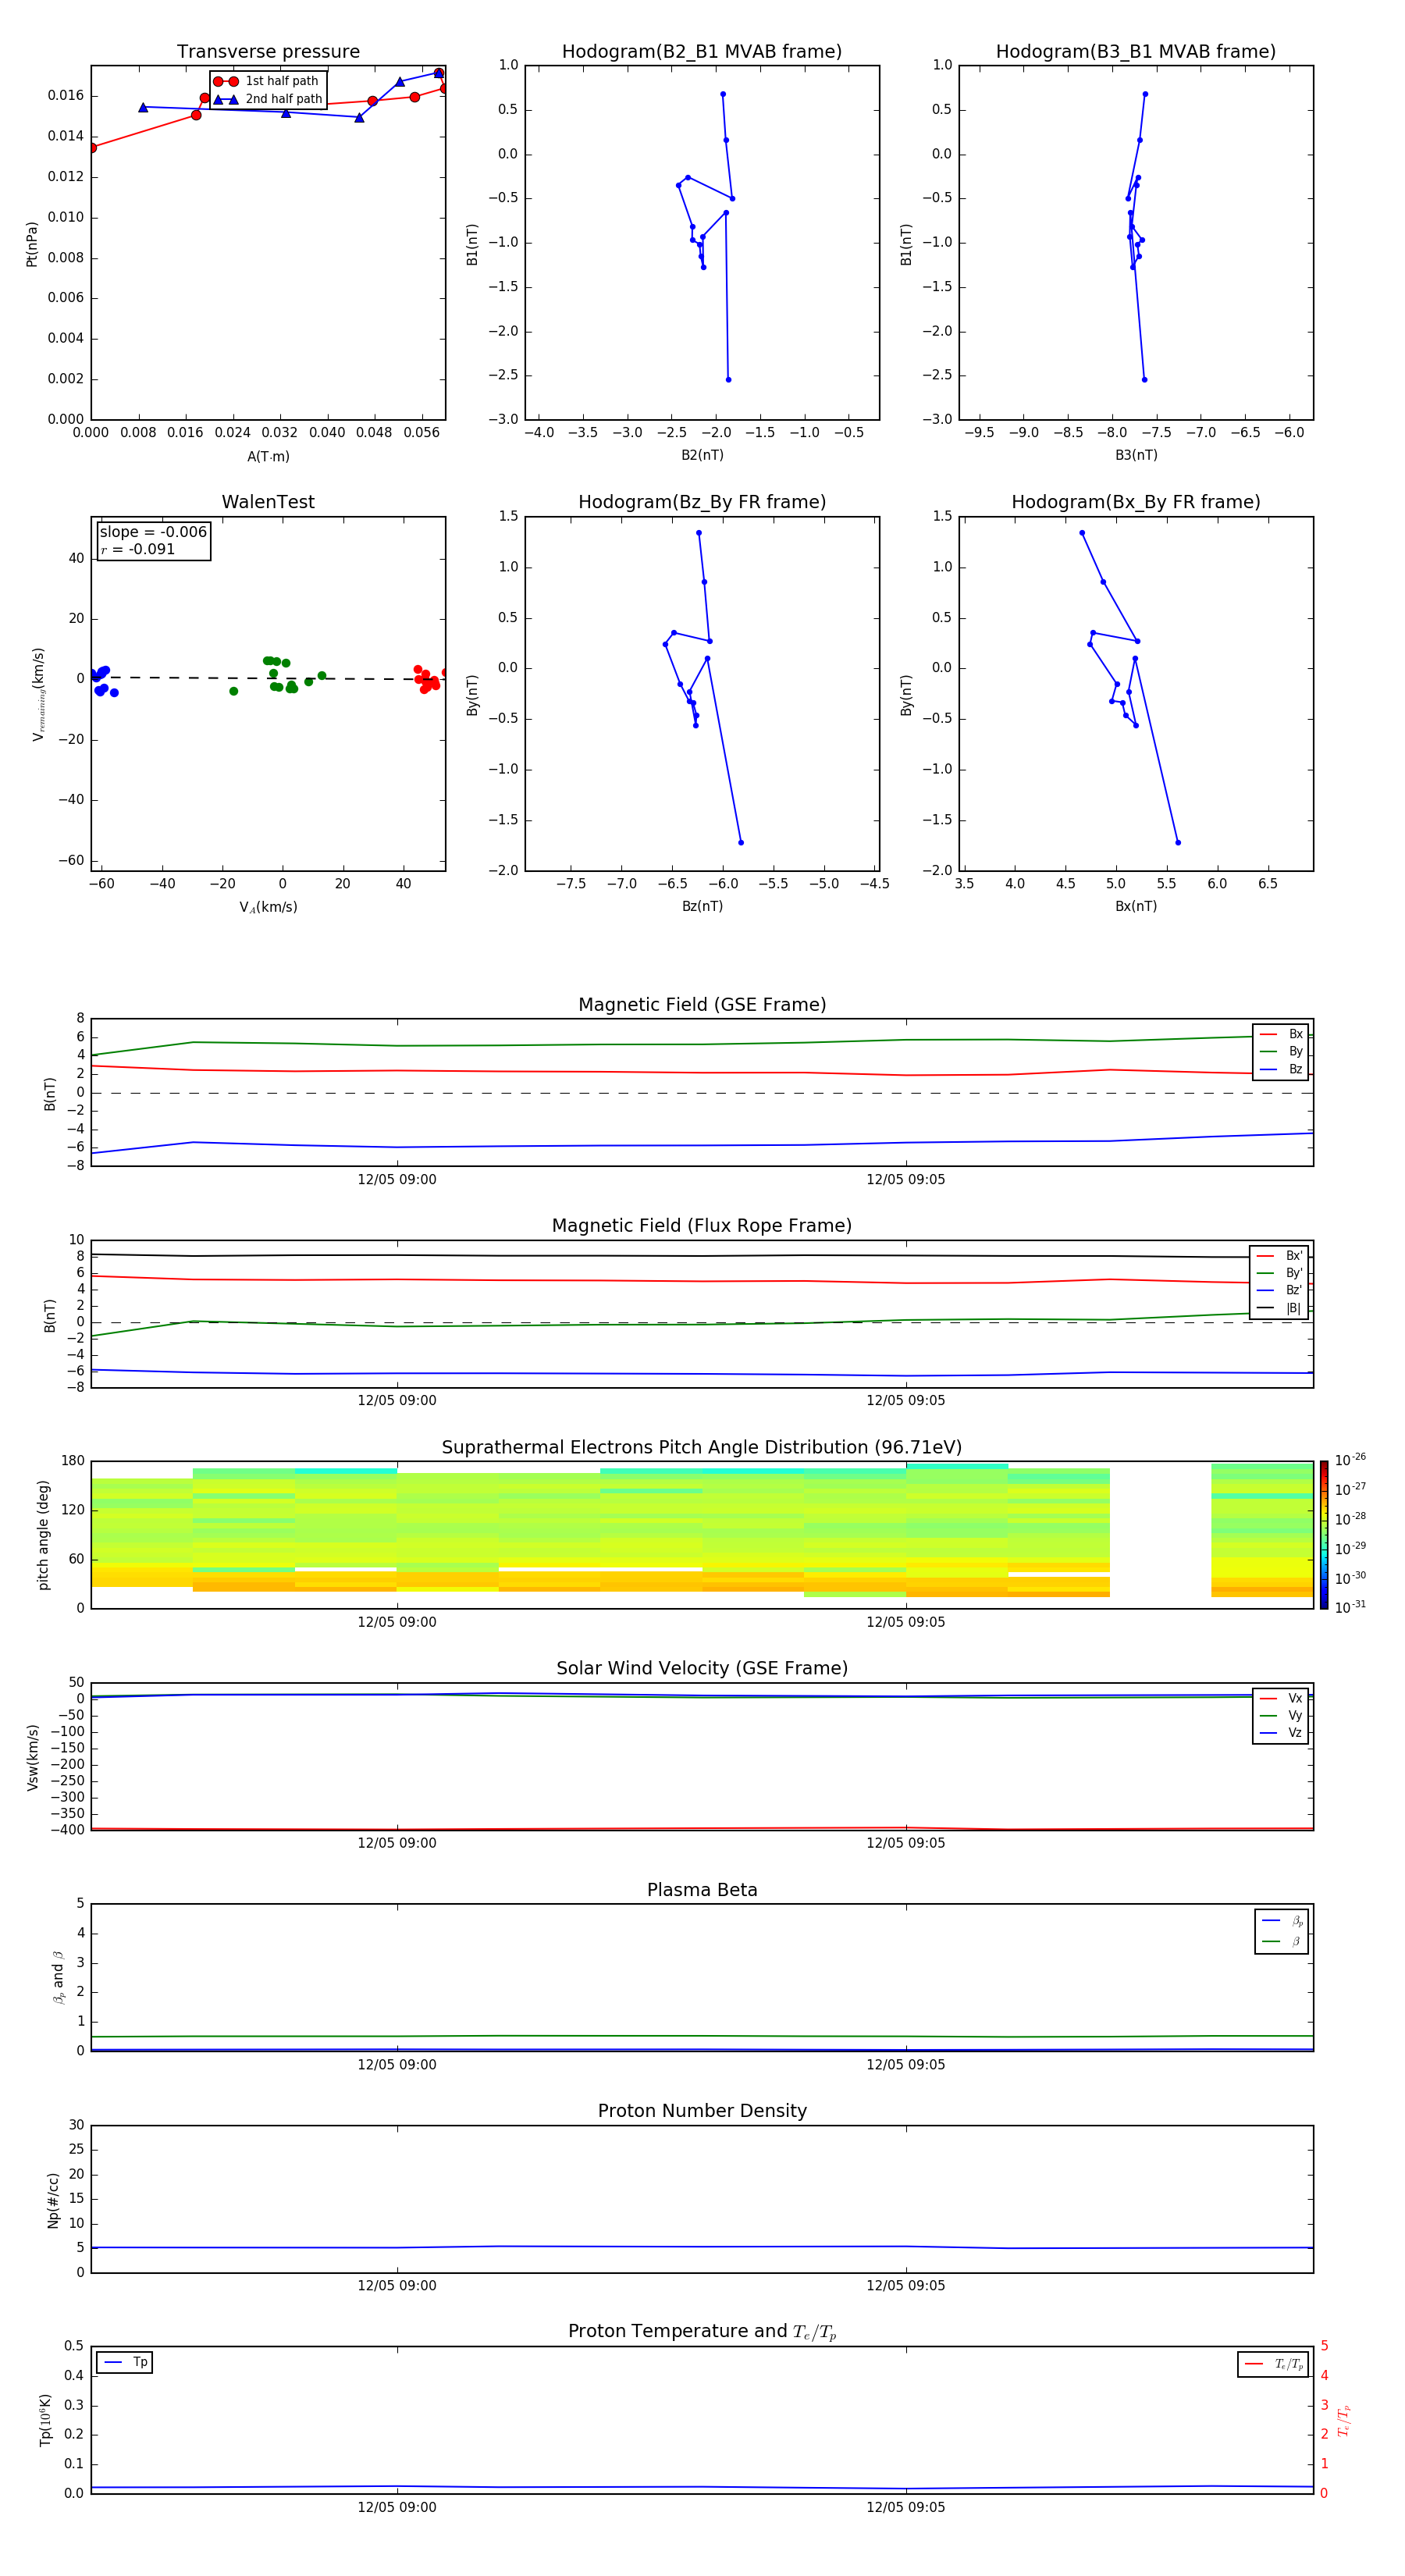Click the 'Vz' legend entry in velocity plot
1405x2576 pixels.
point(1281,1733)
